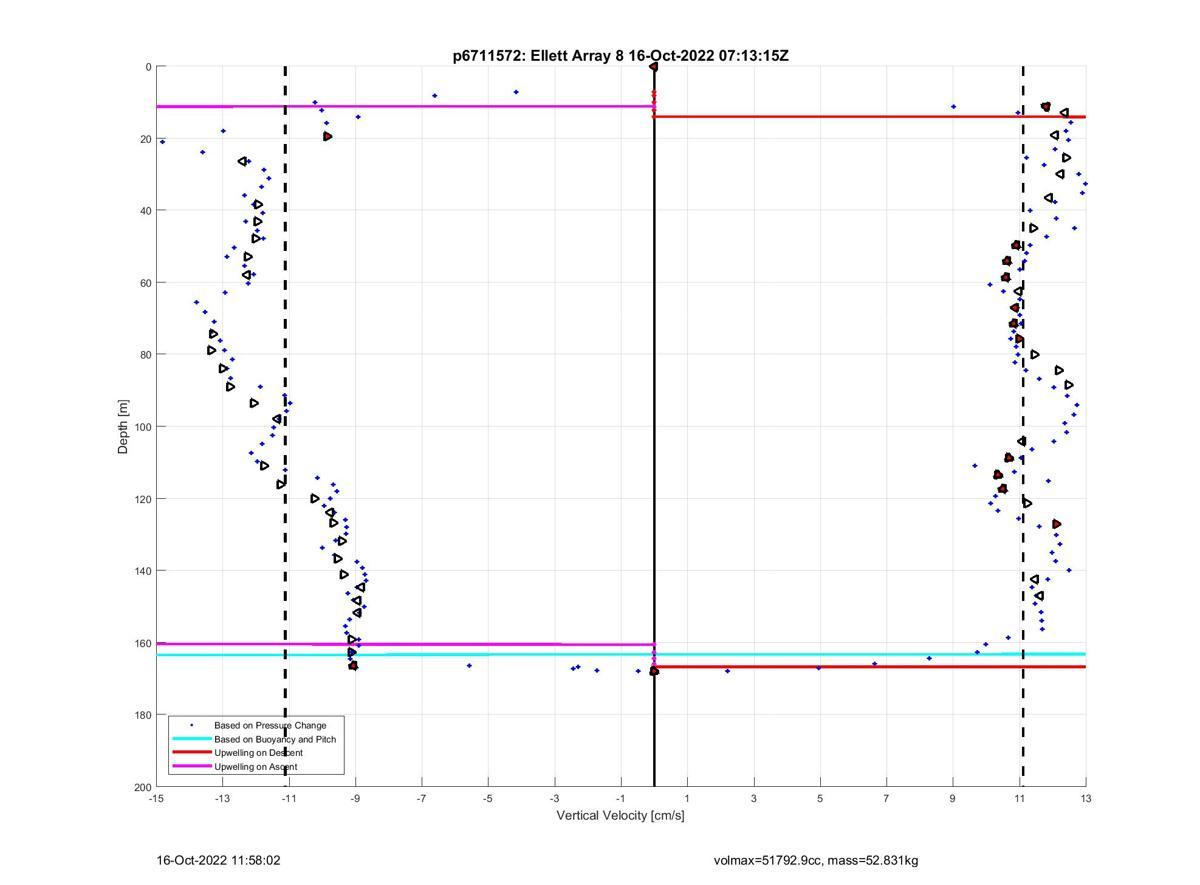Click depth tick label '140'
This screenshot has height=885, width=1200.
pos(142,571)
